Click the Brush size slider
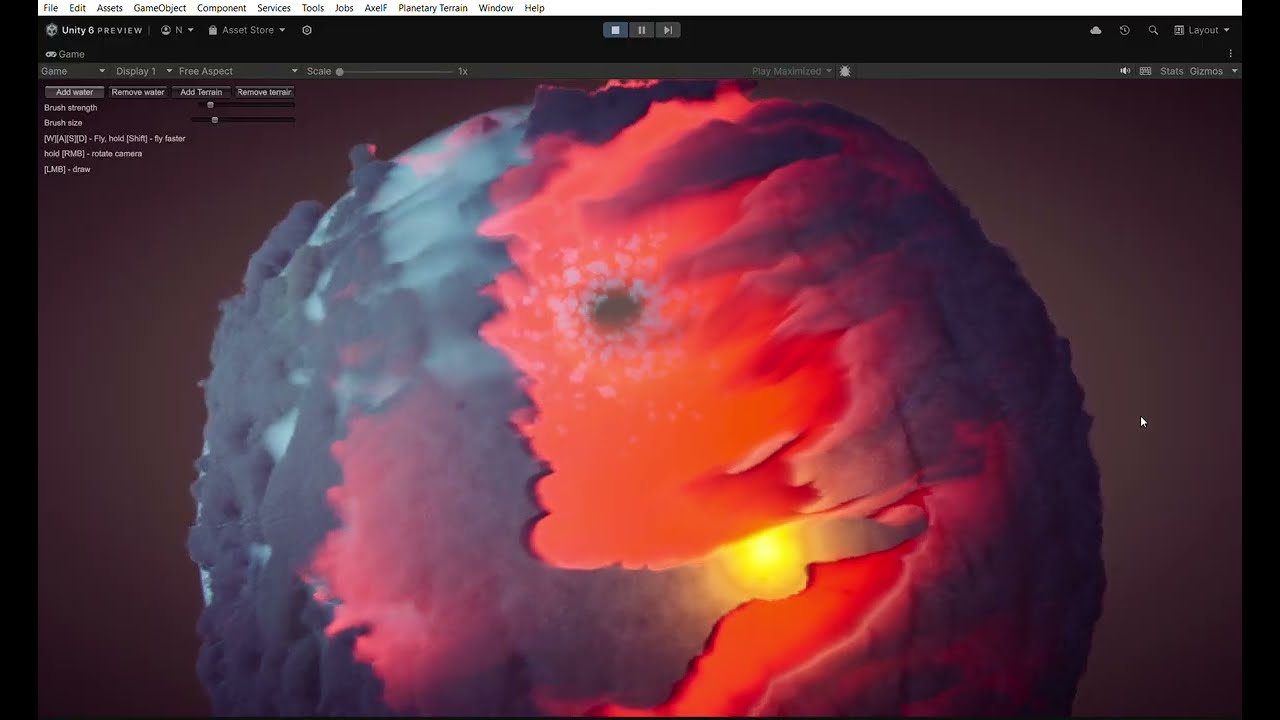 [x=243, y=120]
